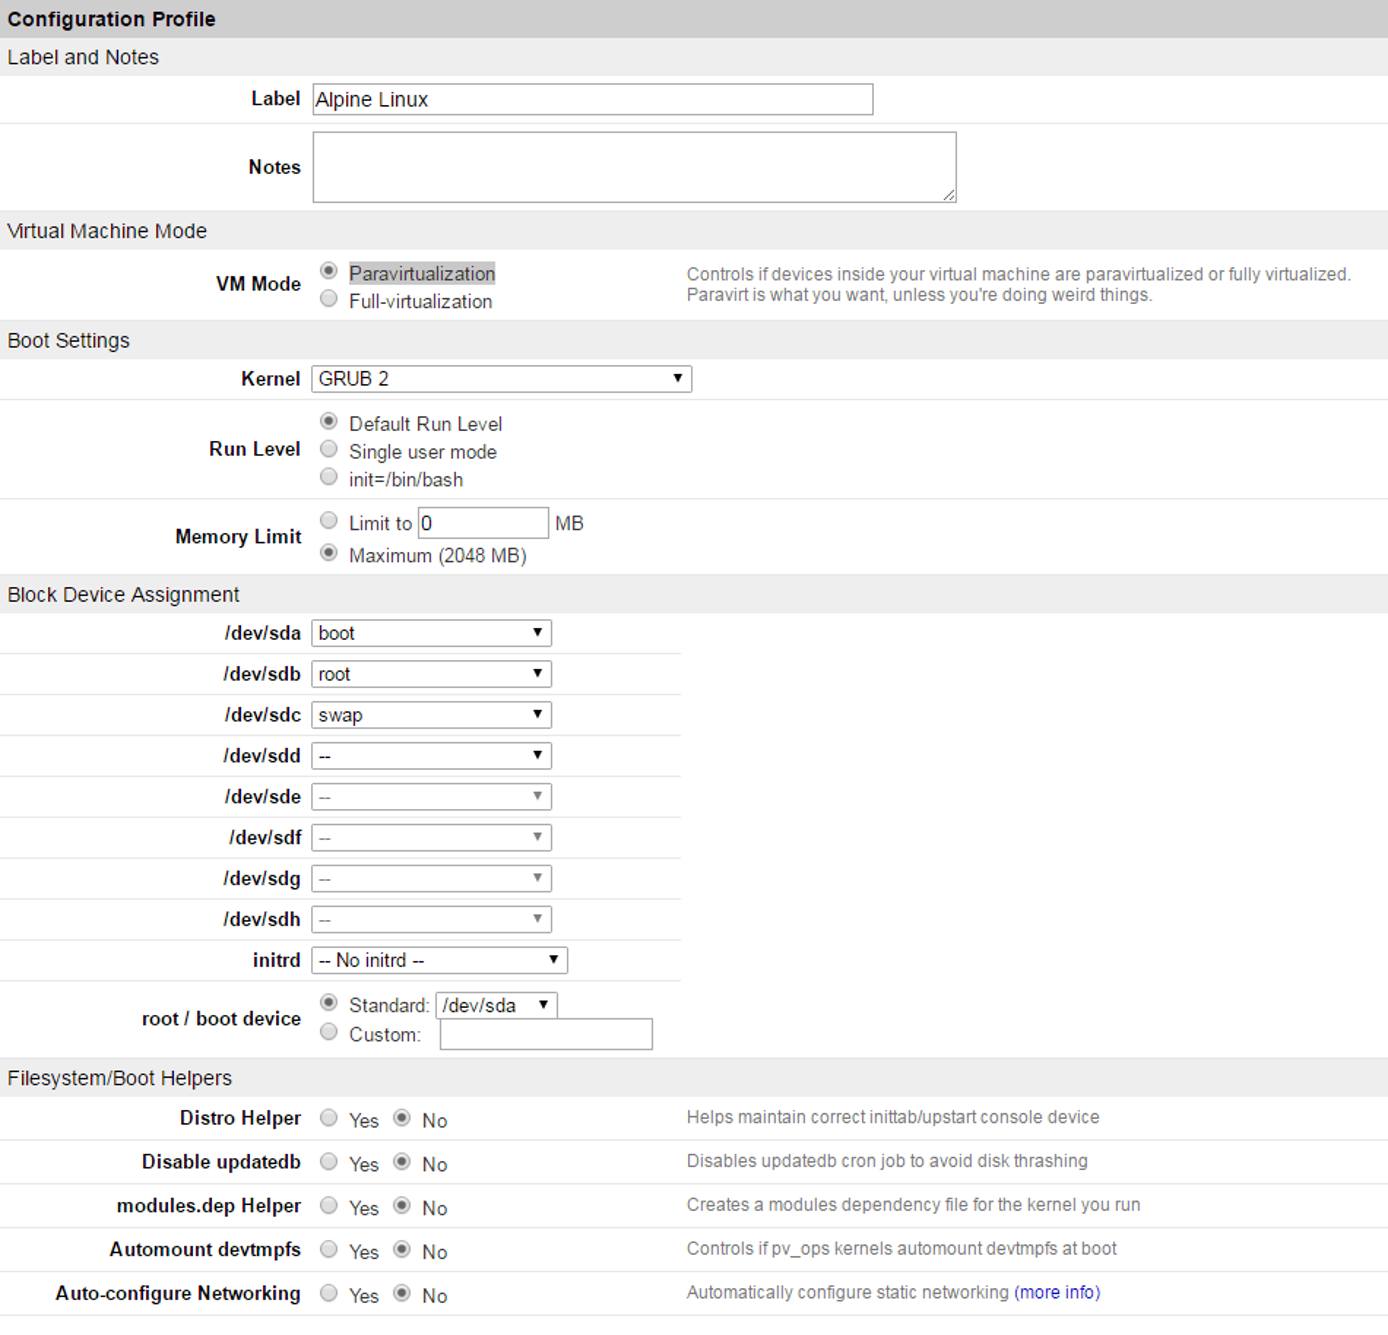Expand the initrd dropdown
This screenshot has width=1388, height=1335.
tap(438, 959)
